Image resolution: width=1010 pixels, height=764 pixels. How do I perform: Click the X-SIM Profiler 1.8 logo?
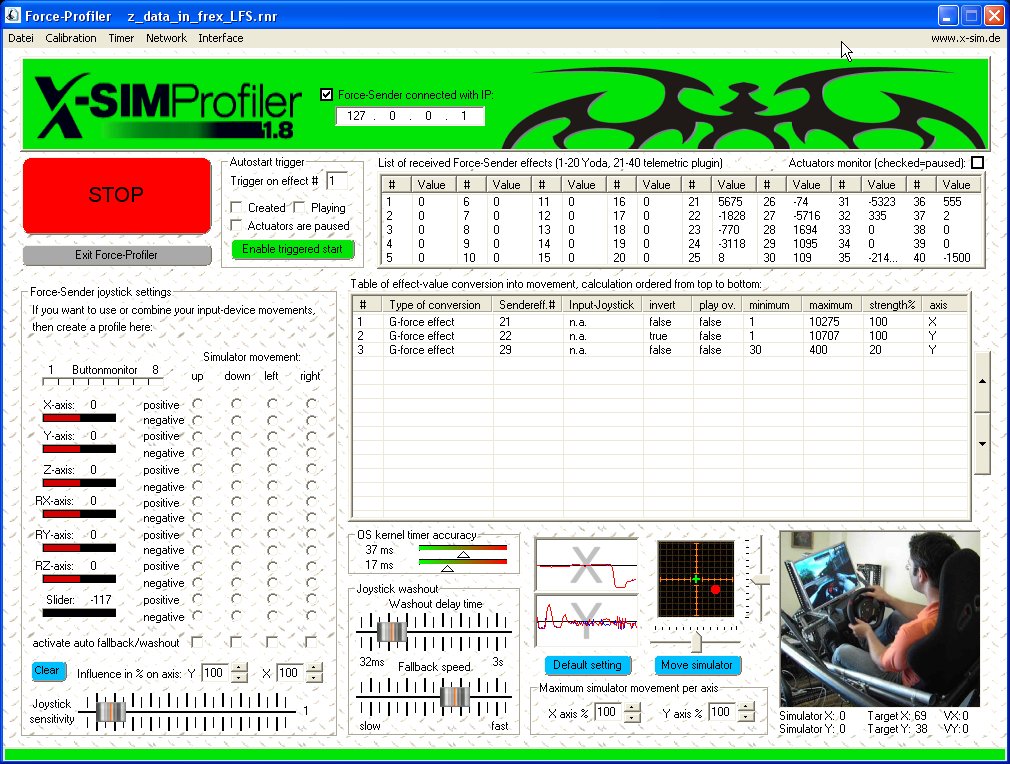click(168, 105)
